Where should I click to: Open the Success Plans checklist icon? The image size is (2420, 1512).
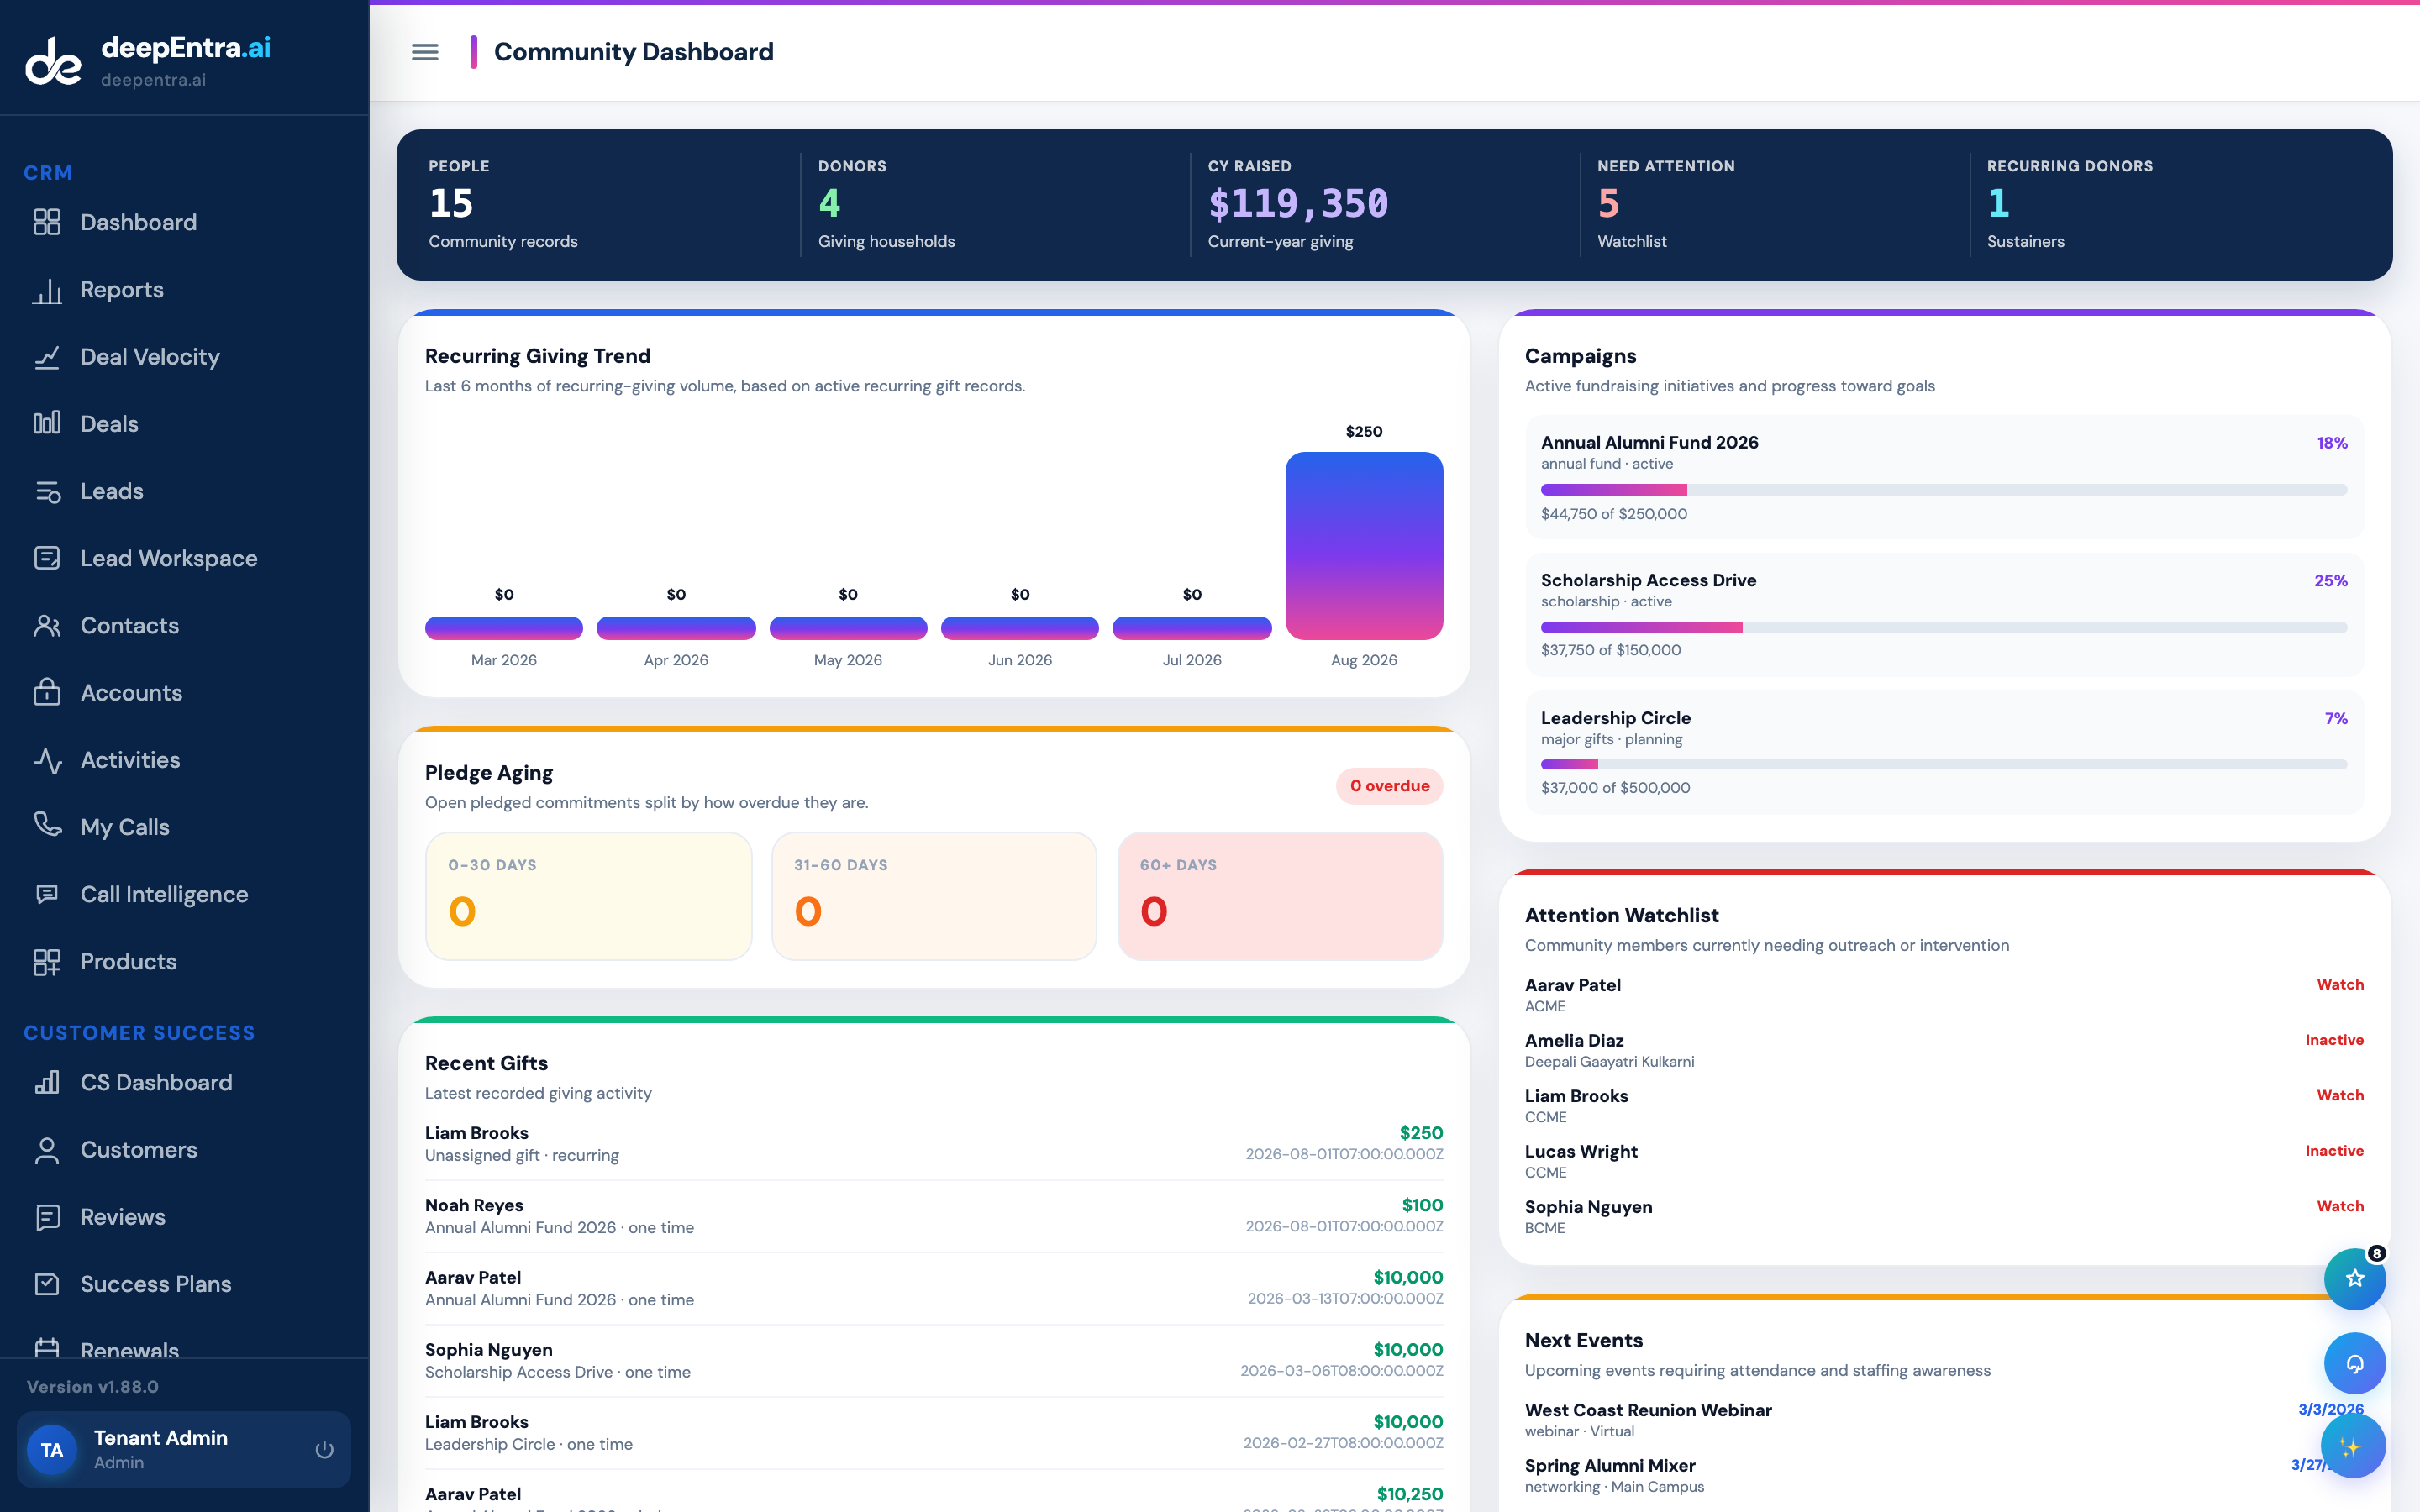coord(47,1284)
